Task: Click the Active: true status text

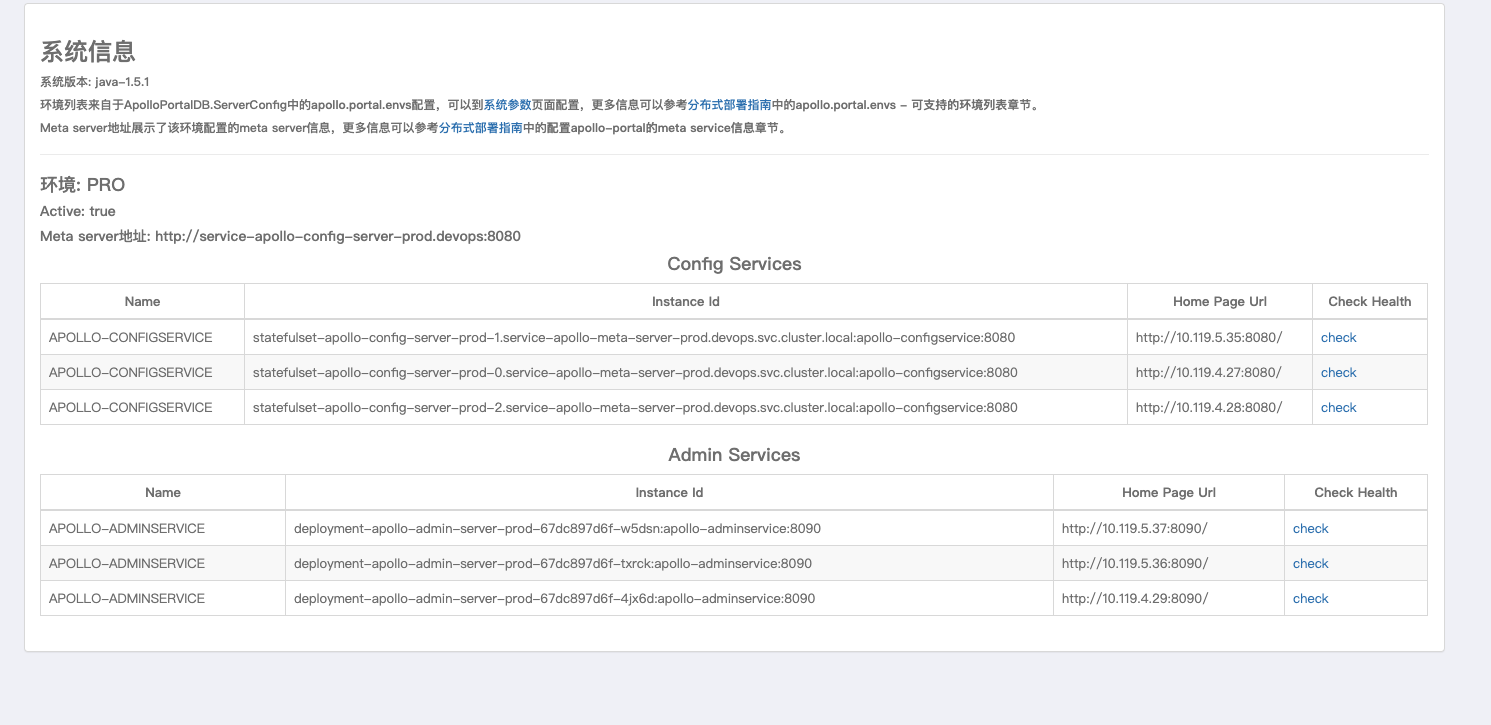Action: (x=76, y=211)
